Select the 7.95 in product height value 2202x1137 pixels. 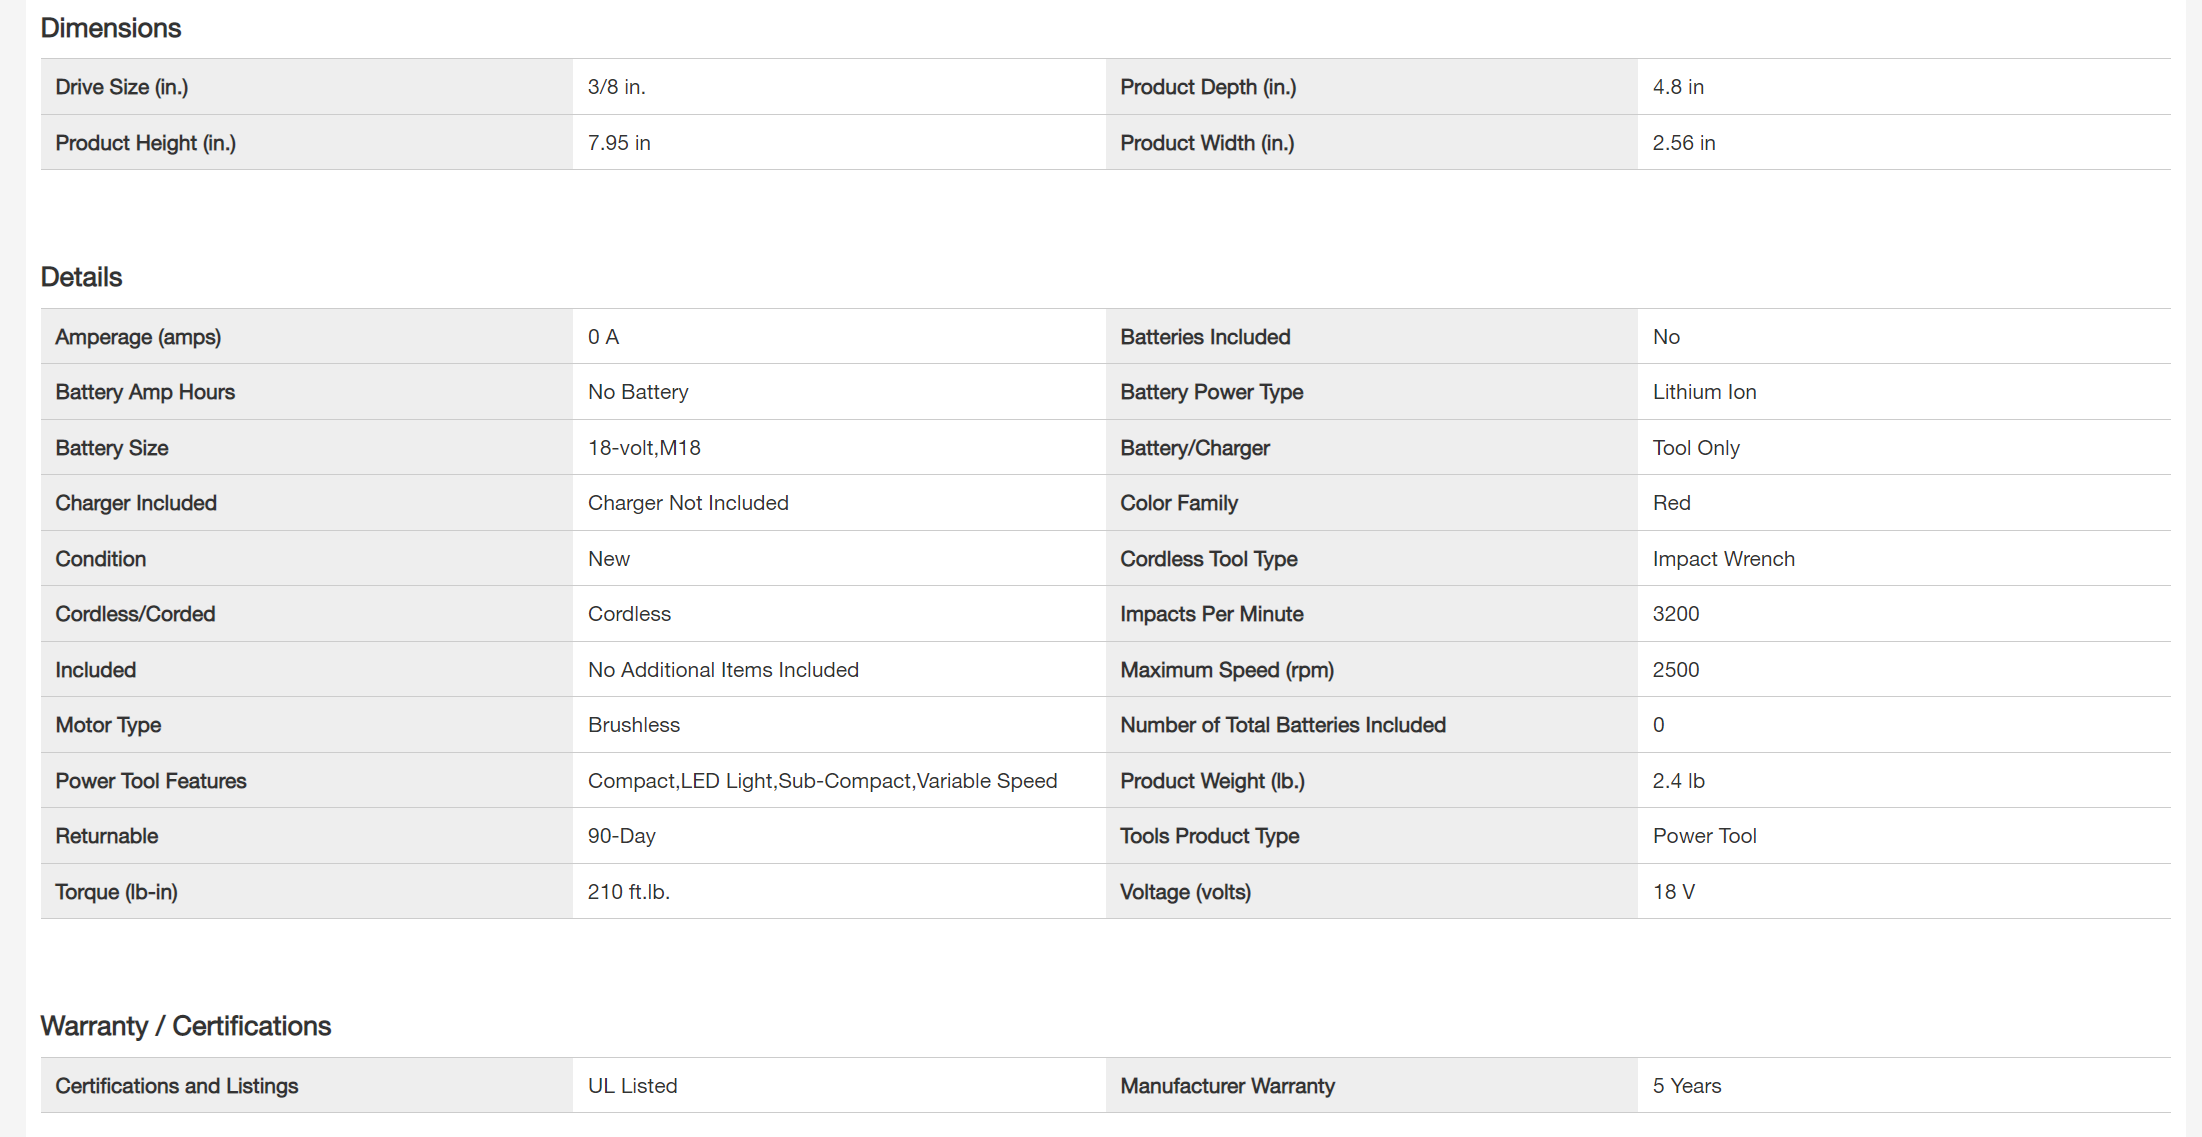tap(619, 143)
